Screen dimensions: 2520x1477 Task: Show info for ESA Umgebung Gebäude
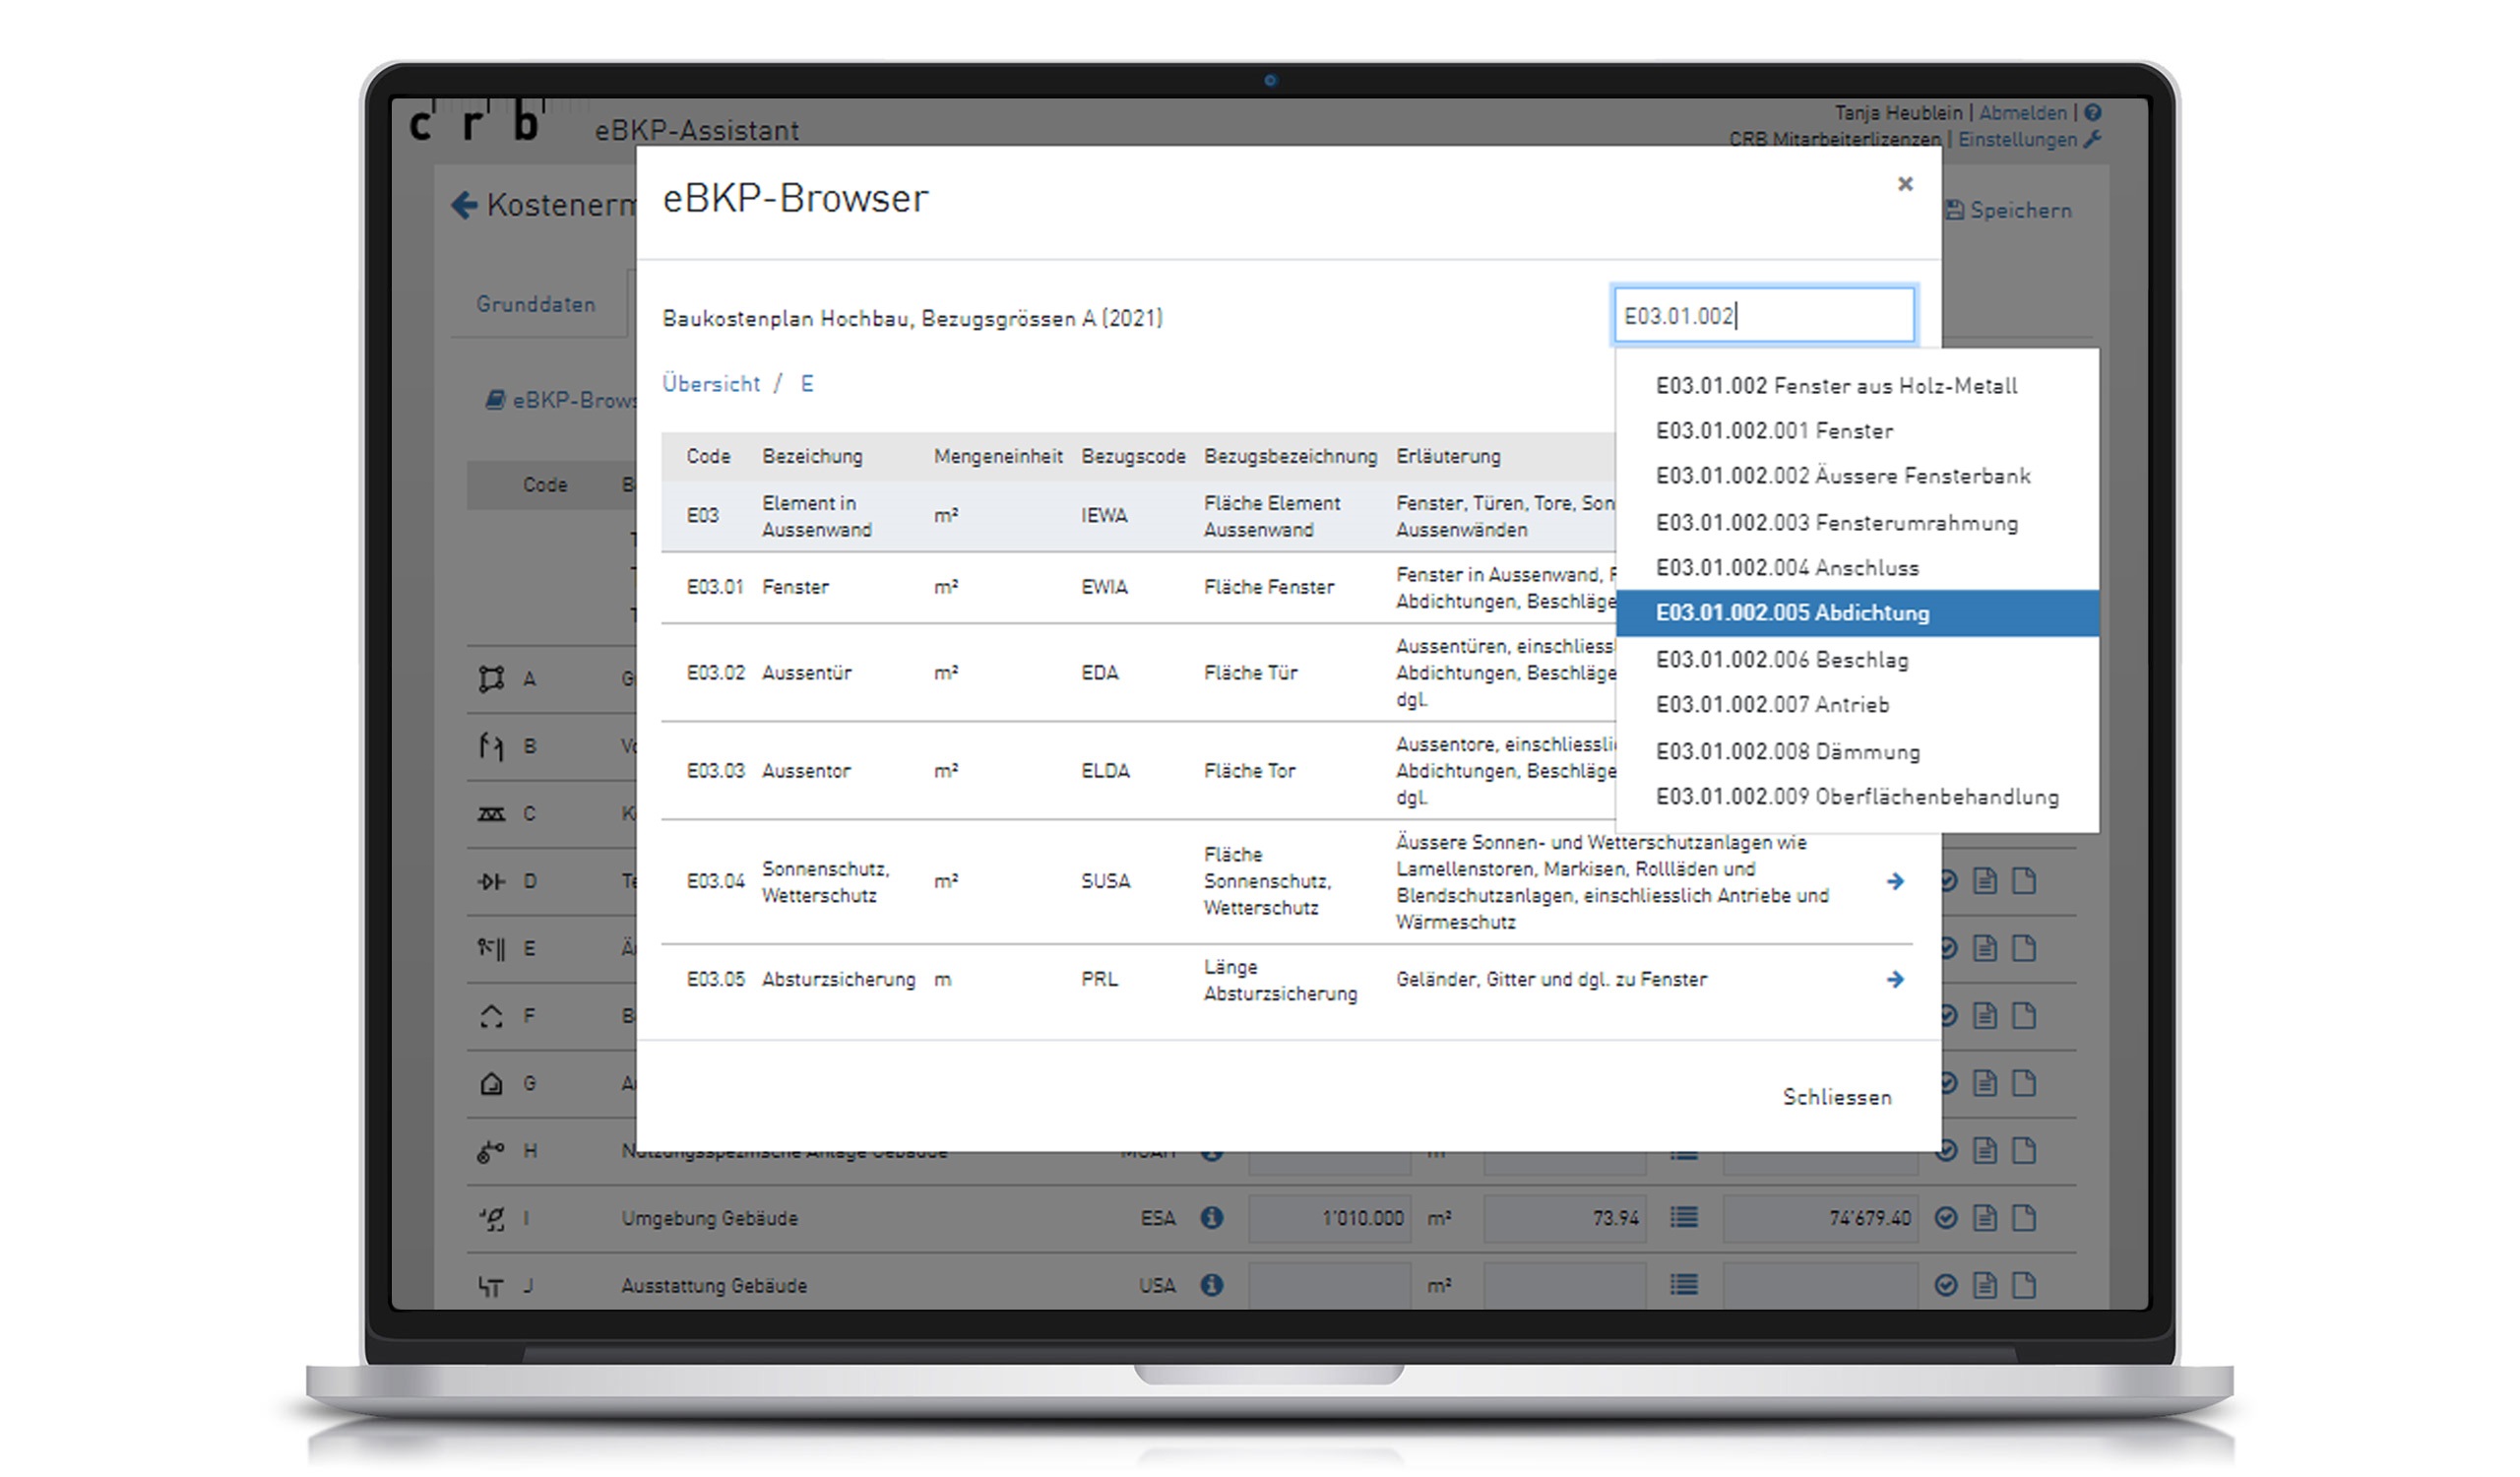[1212, 1218]
